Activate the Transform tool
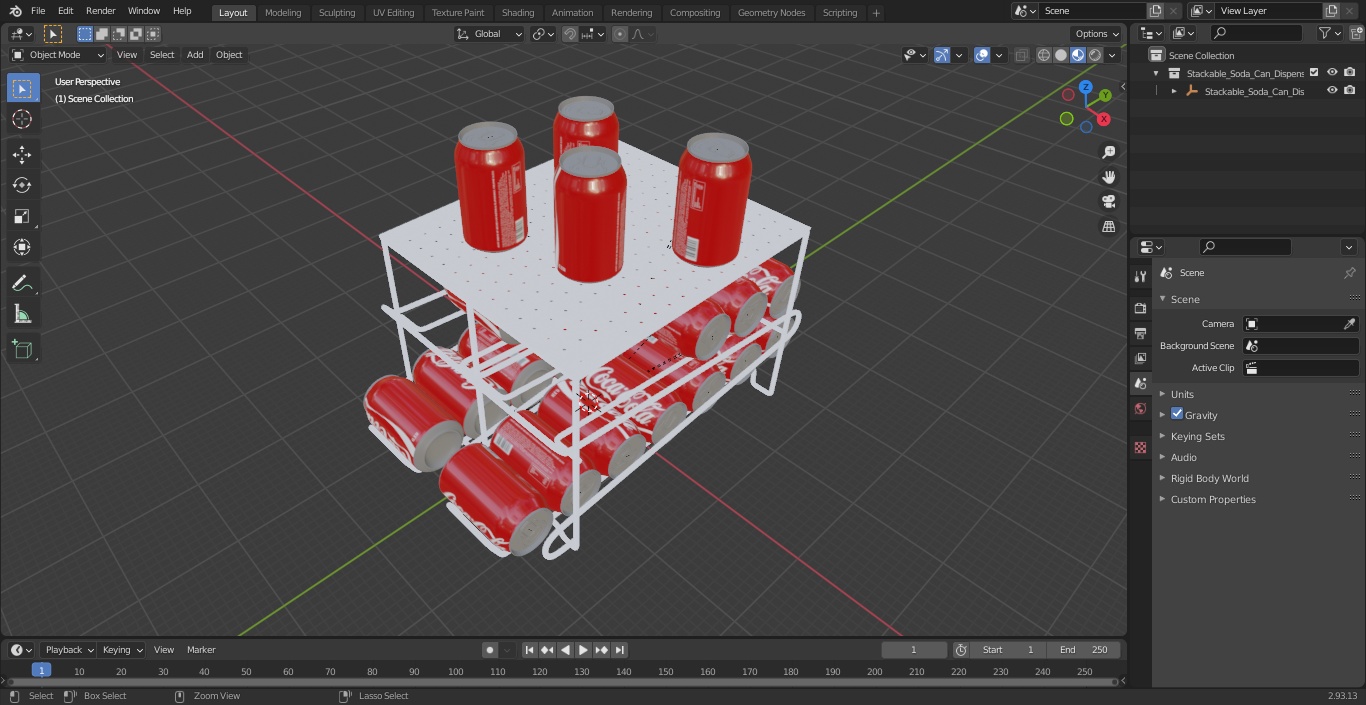The image size is (1366, 705). coord(22,247)
